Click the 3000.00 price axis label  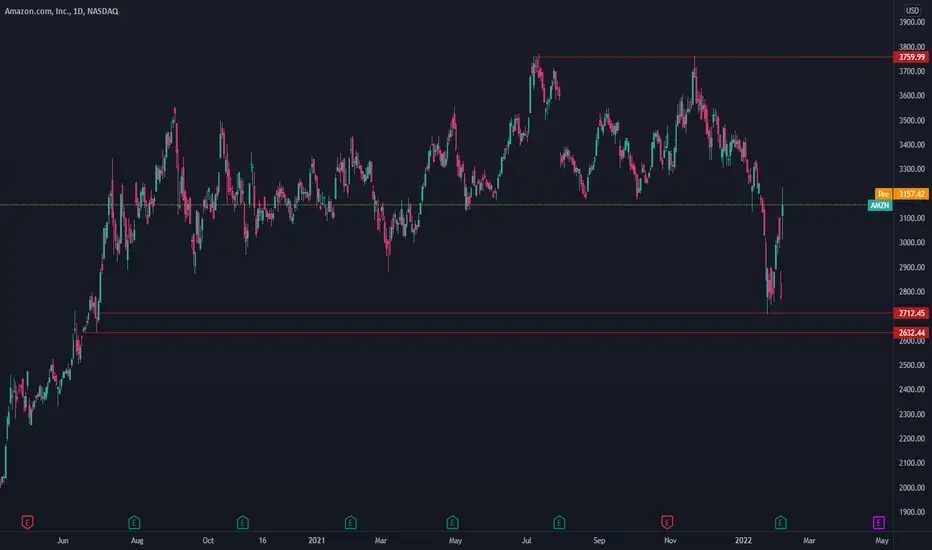pos(912,243)
